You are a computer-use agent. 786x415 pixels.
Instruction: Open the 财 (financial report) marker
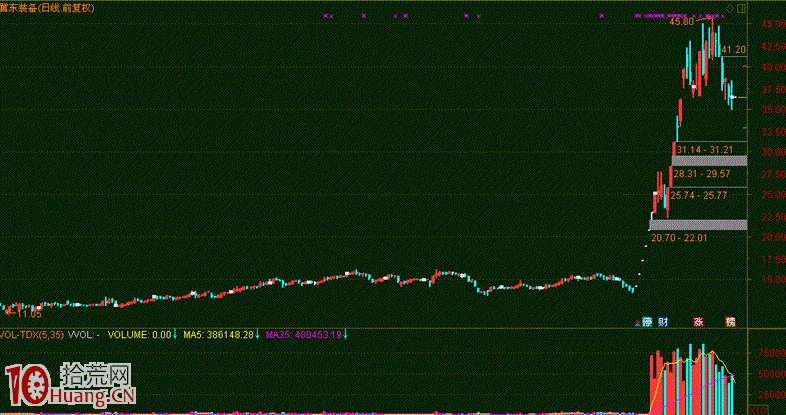coord(663,322)
